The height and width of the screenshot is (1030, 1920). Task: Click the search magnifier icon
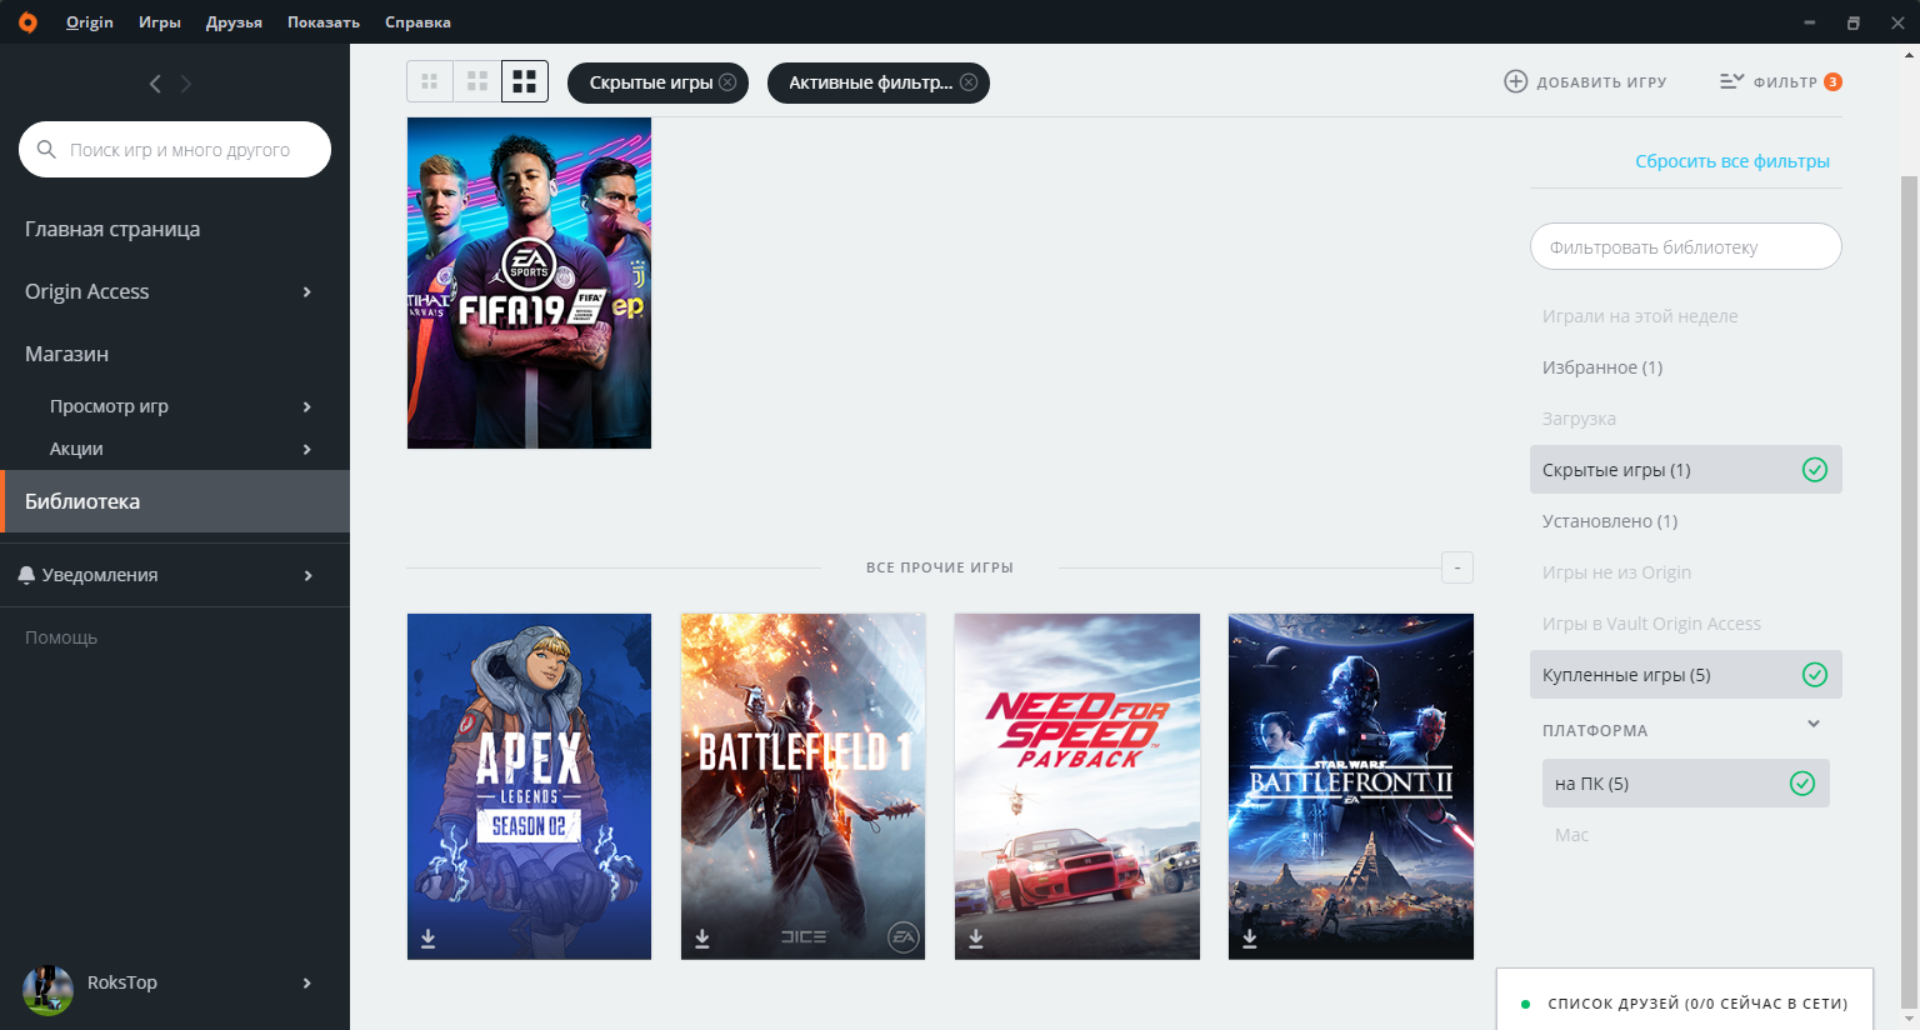46,149
